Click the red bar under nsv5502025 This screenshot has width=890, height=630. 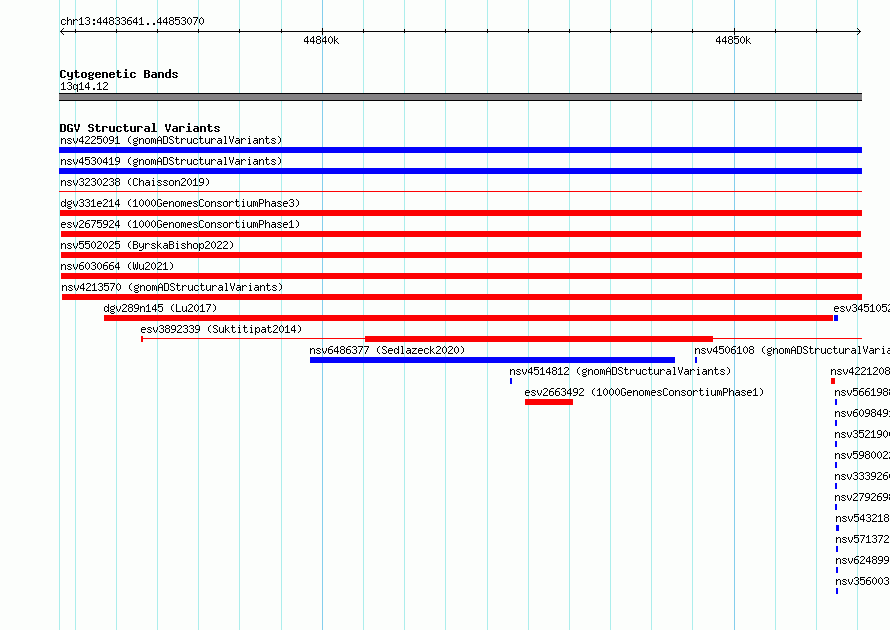click(460, 255)
